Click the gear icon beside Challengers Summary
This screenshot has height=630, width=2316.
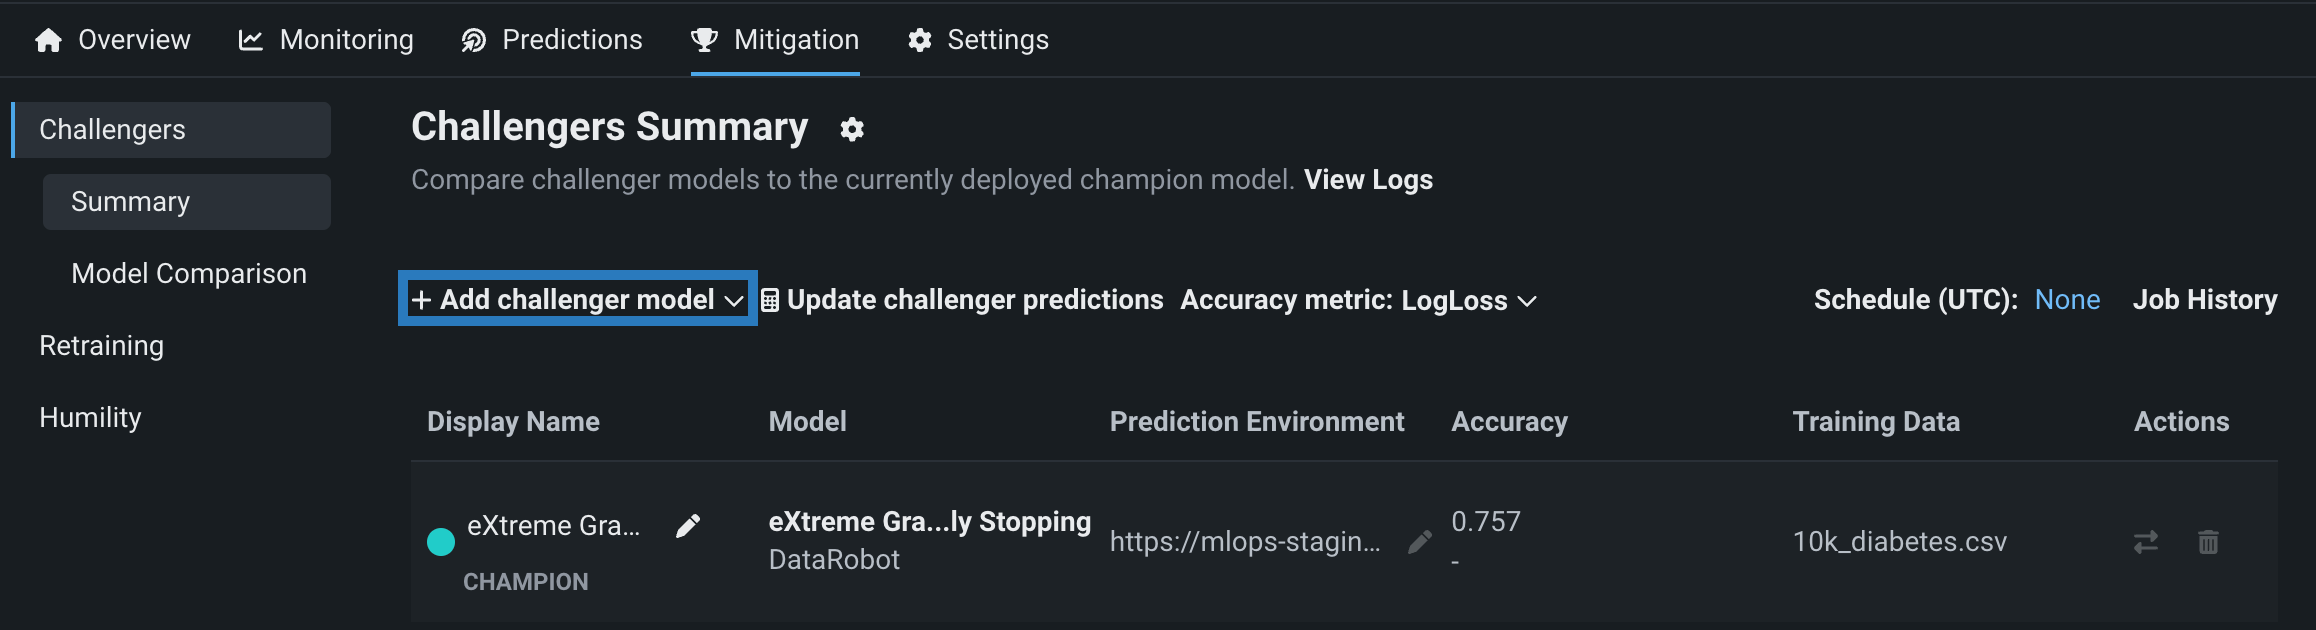click(852, 129)
